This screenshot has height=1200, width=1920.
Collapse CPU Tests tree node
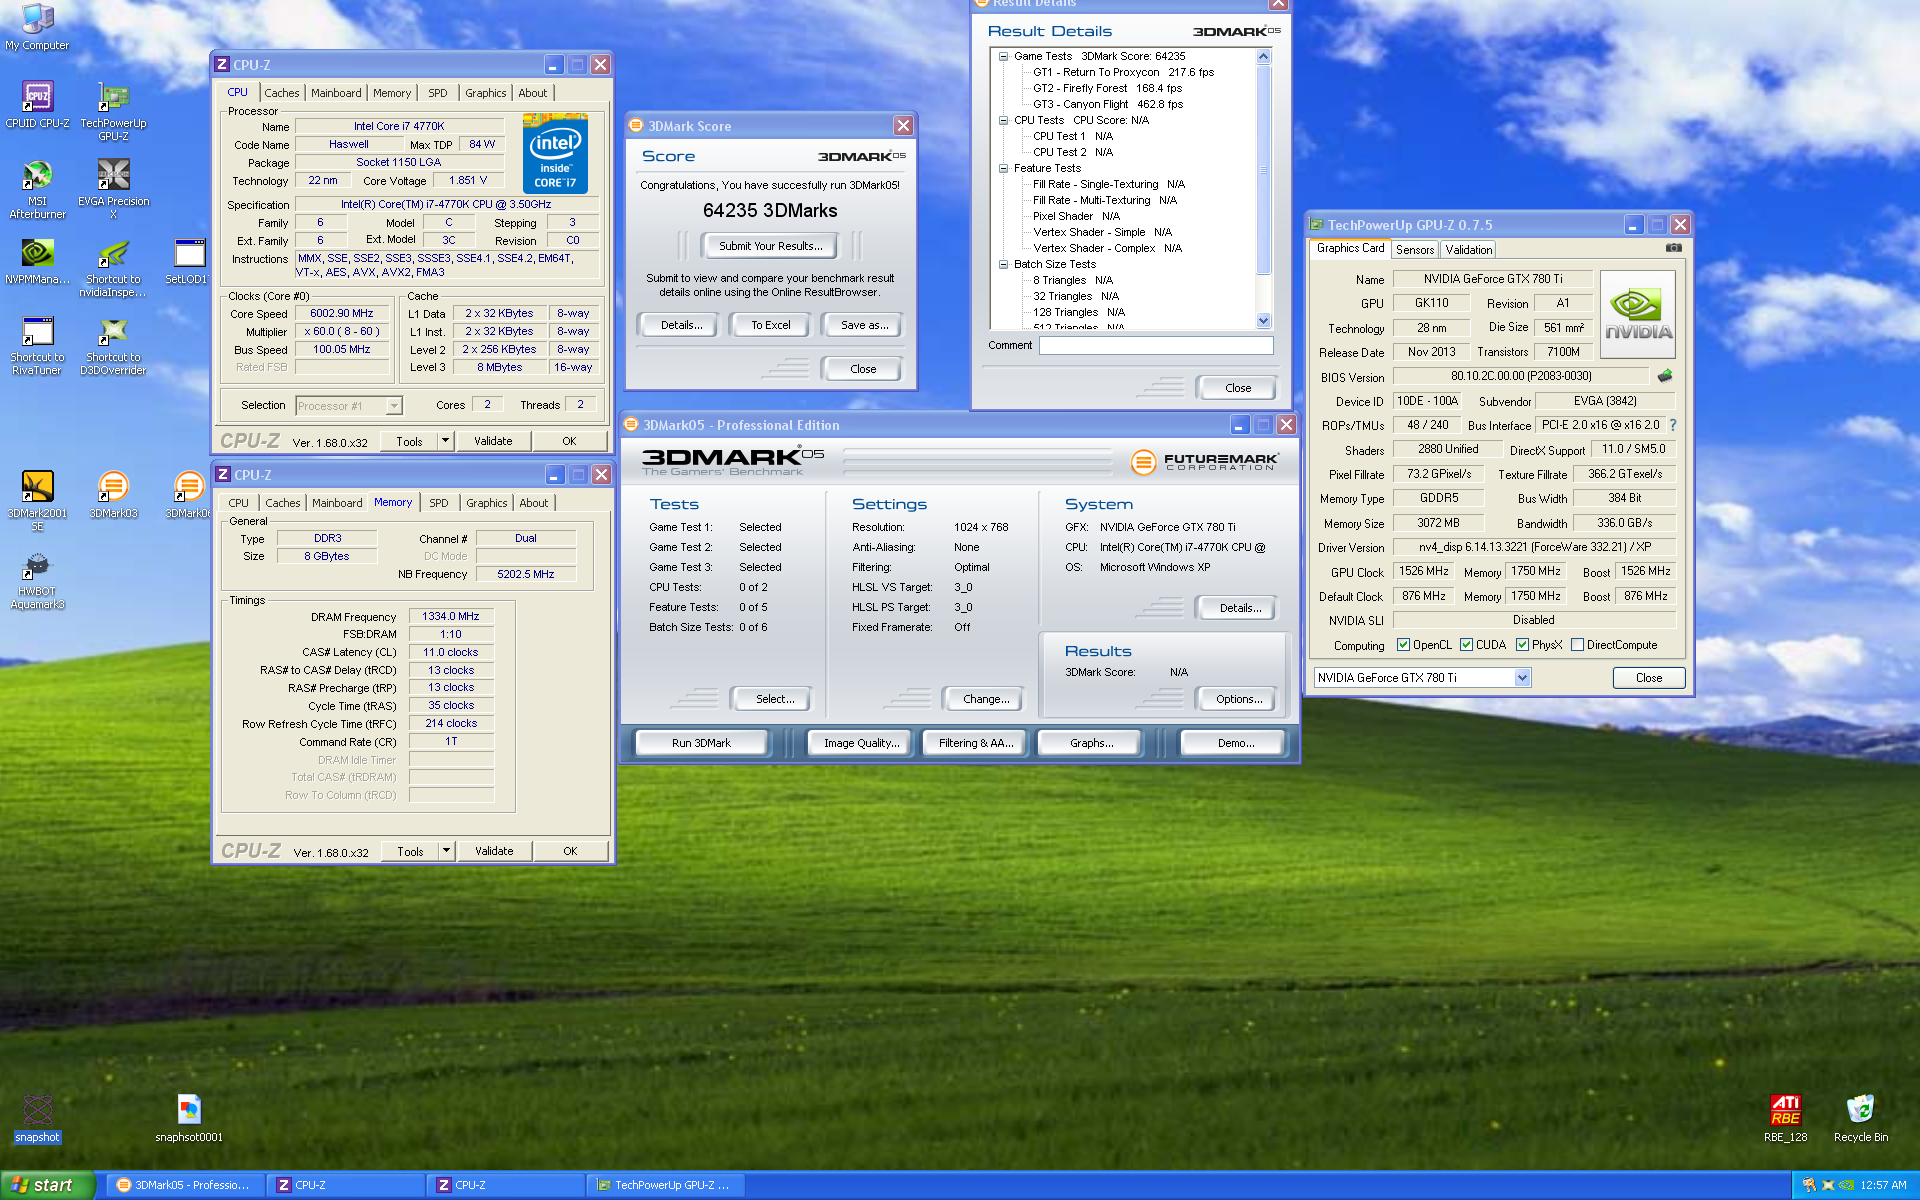coord(1003,120)
